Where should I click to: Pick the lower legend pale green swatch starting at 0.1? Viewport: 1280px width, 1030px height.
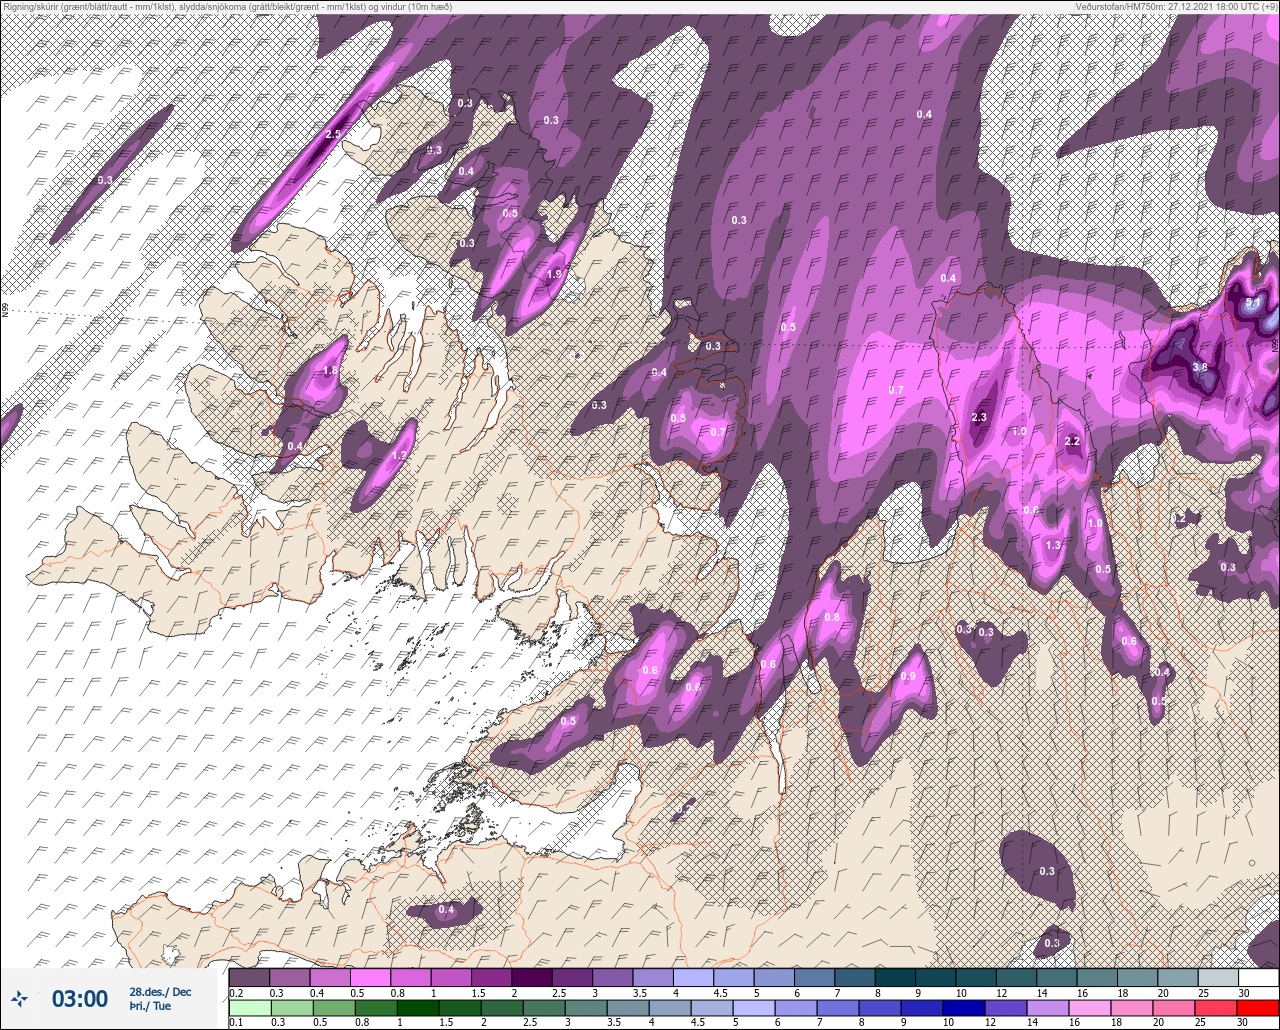click(249, 1008)
